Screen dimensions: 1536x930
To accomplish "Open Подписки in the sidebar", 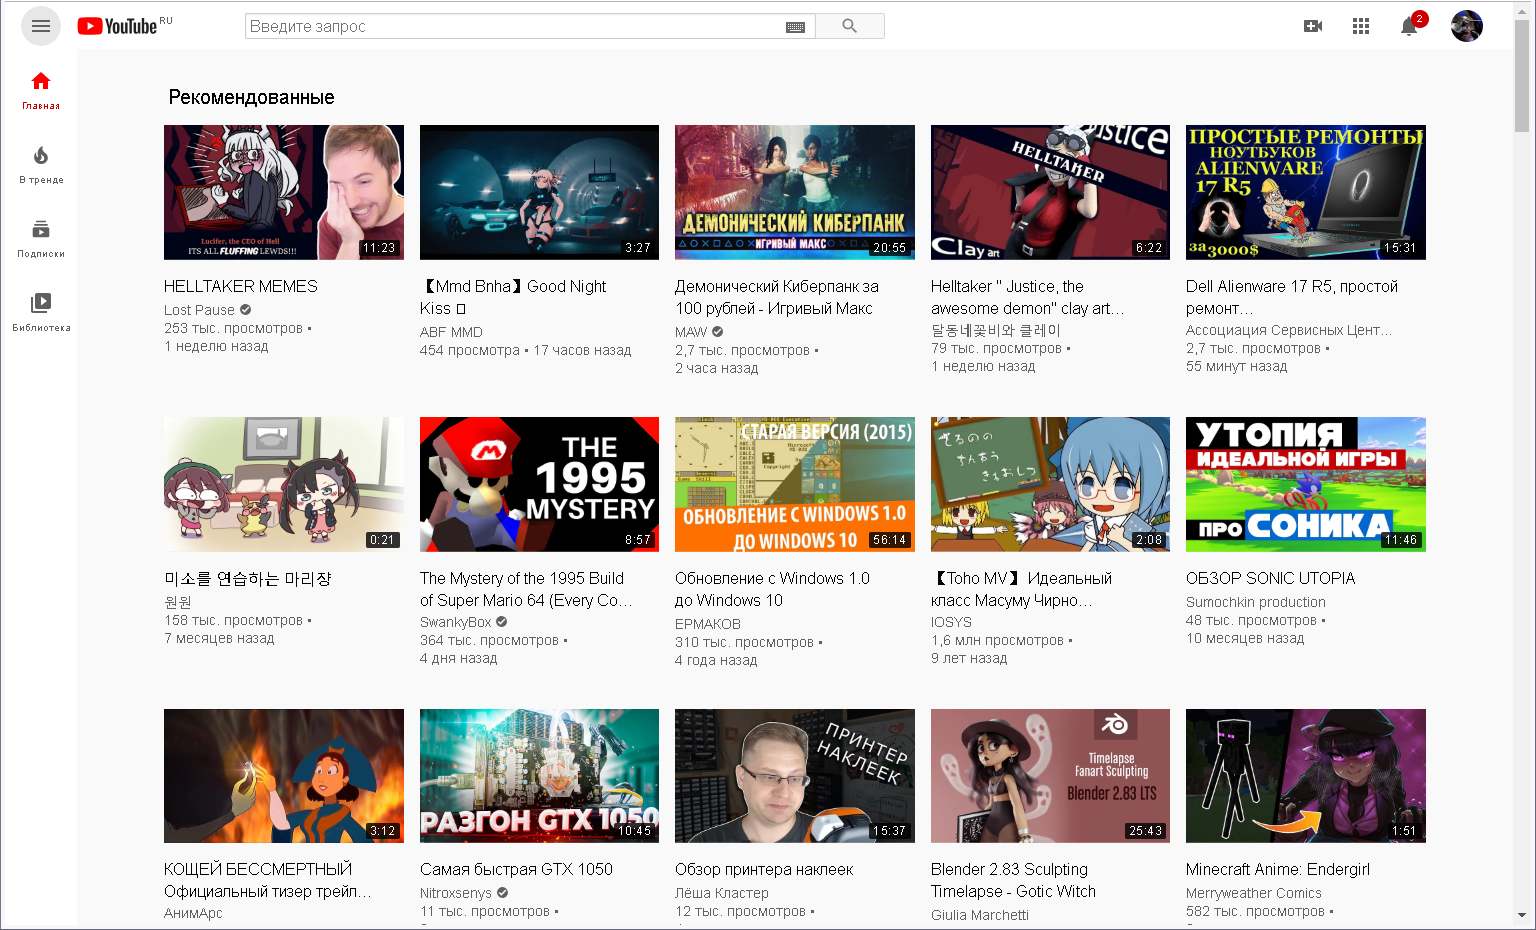I will (x=41, y=238).
